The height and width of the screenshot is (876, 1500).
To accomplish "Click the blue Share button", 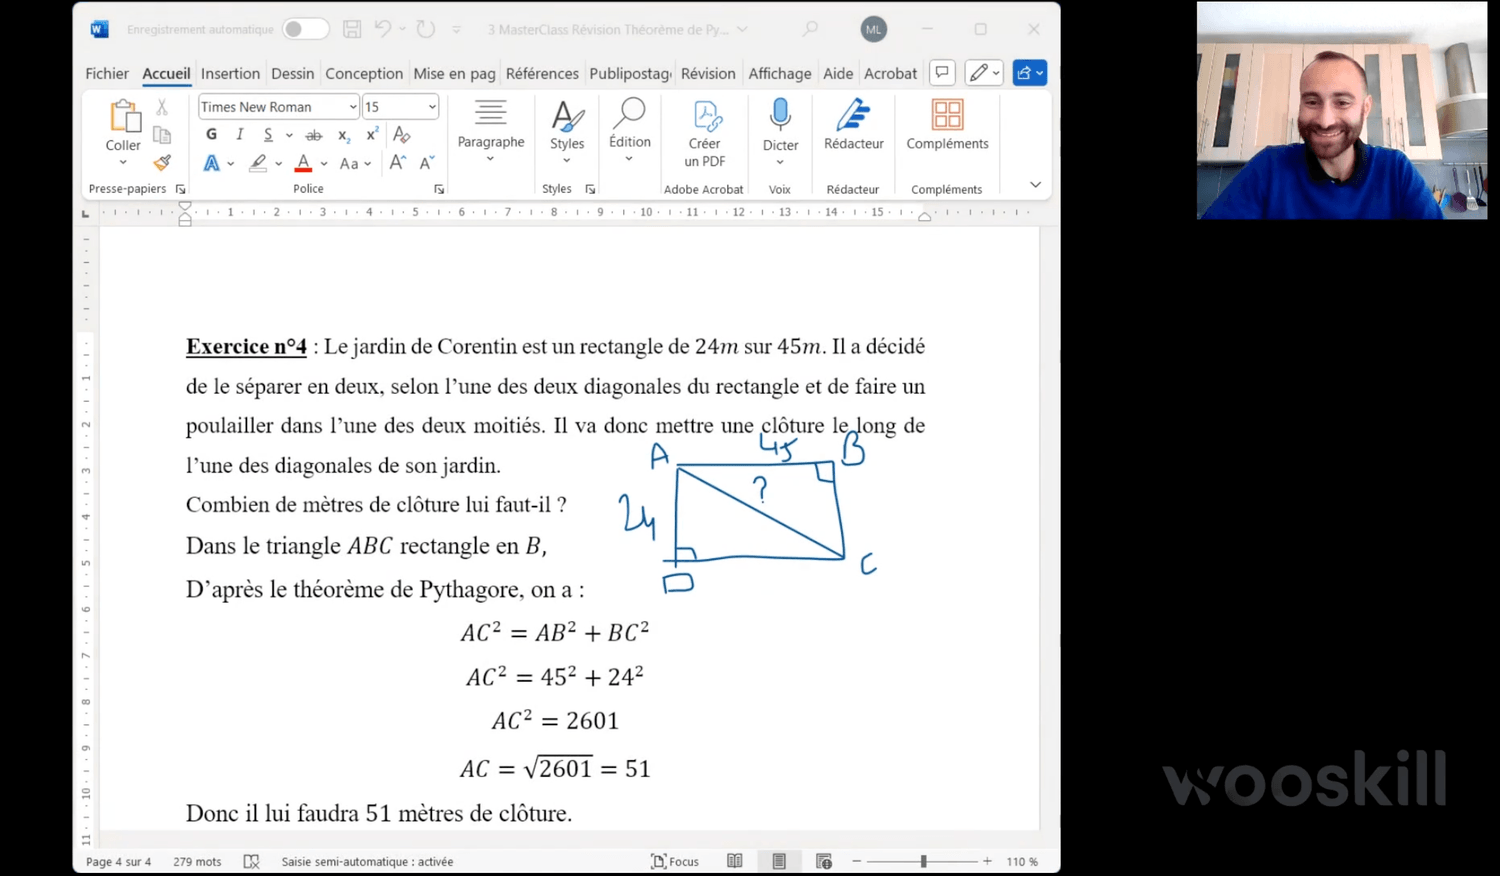I will coord(1029,72).
